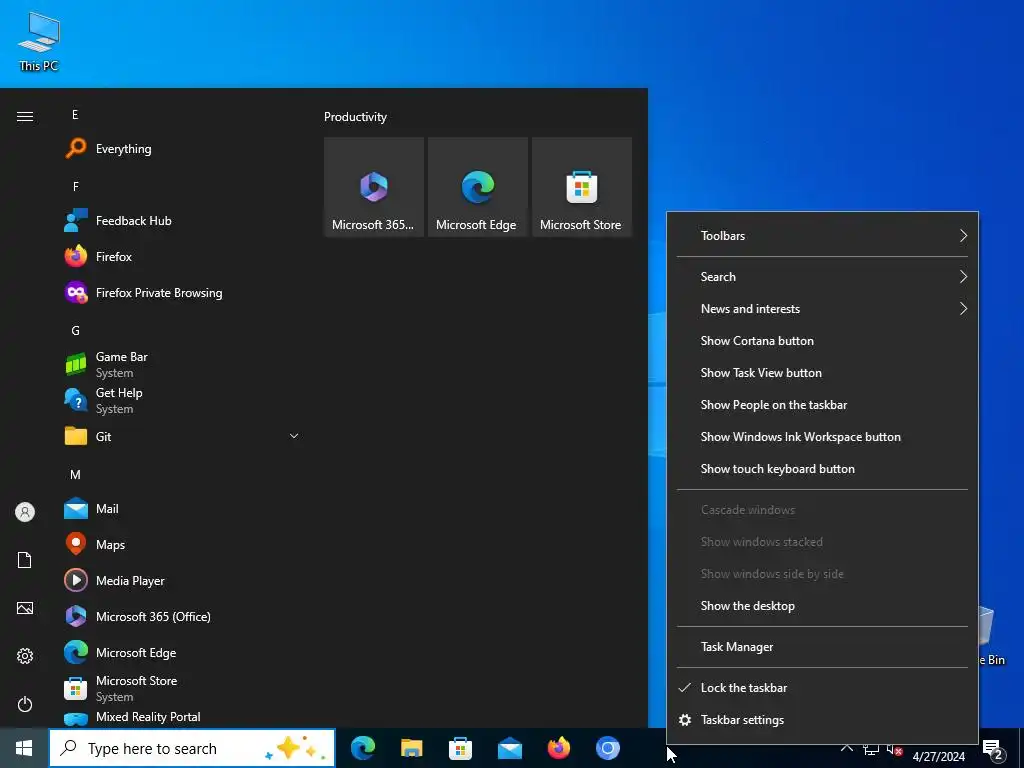Image resolution: width=1024 pixels, height=768 pixels.
Task: Toggle Show People on the taskbar
Action: [822, 405]
